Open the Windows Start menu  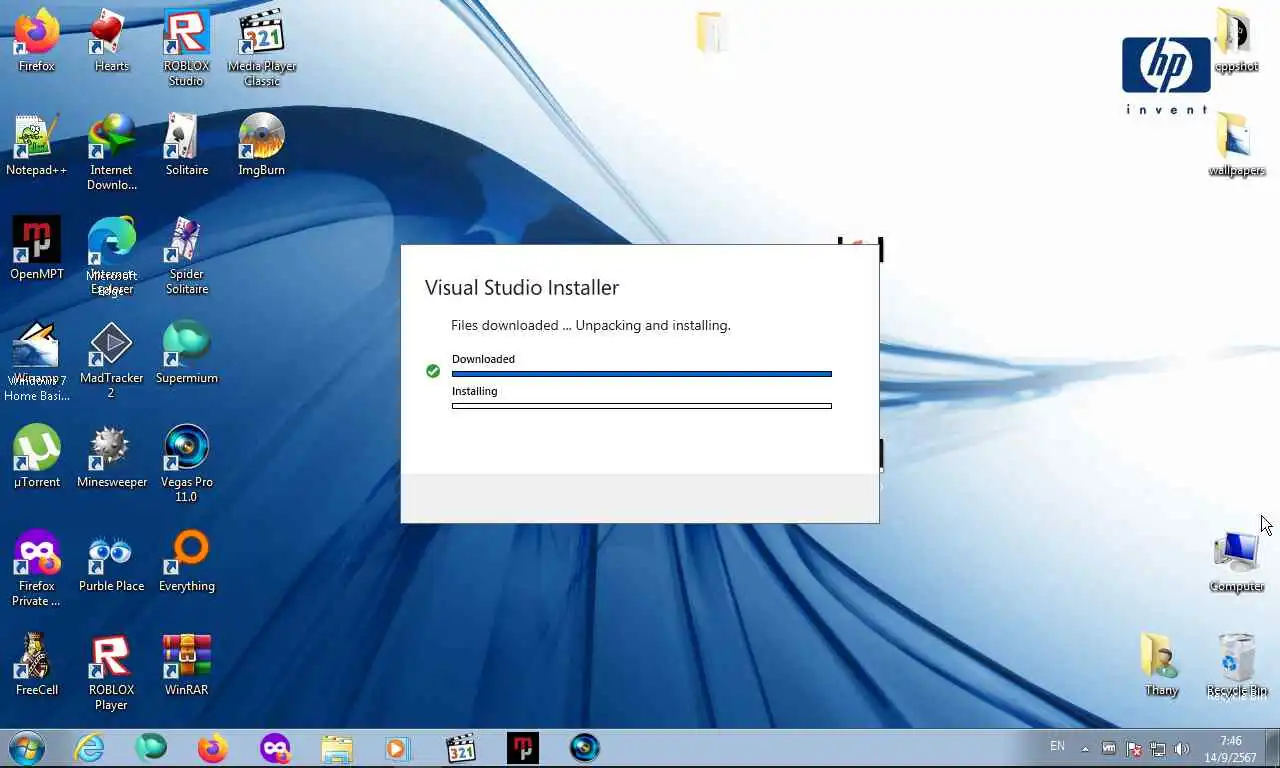click(26, 748)
